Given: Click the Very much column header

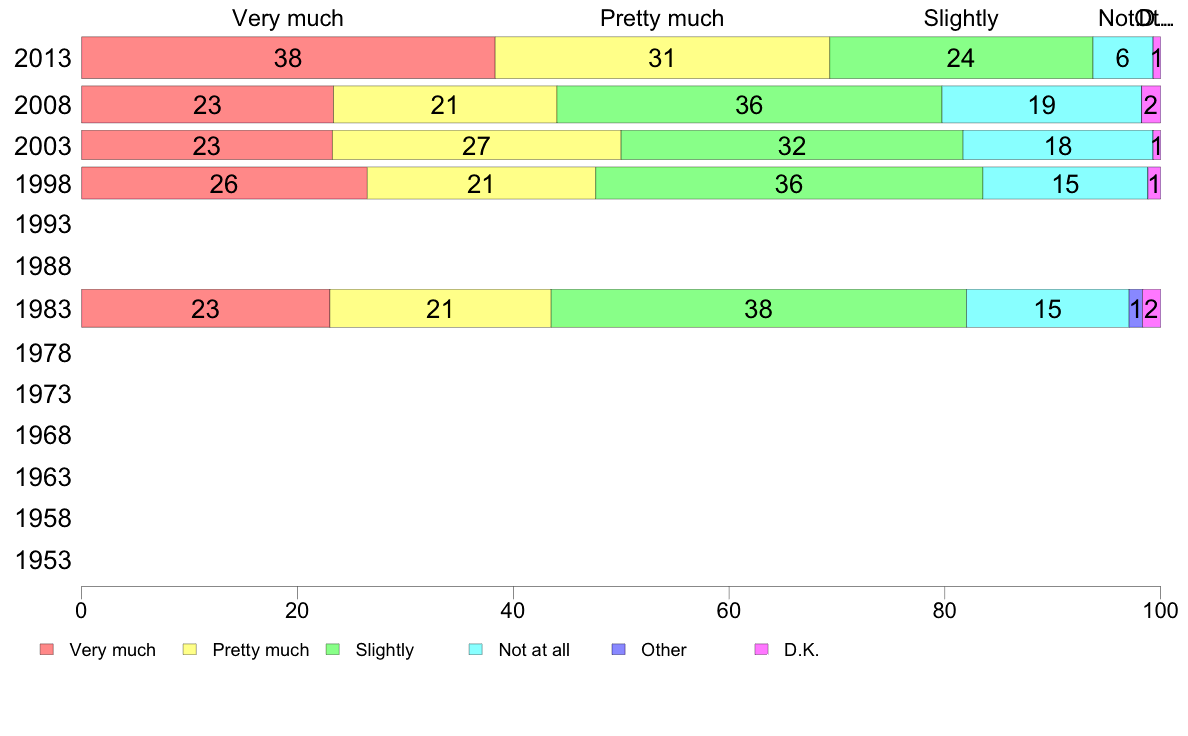Looking at the screenshot, I should click(288, 18).
